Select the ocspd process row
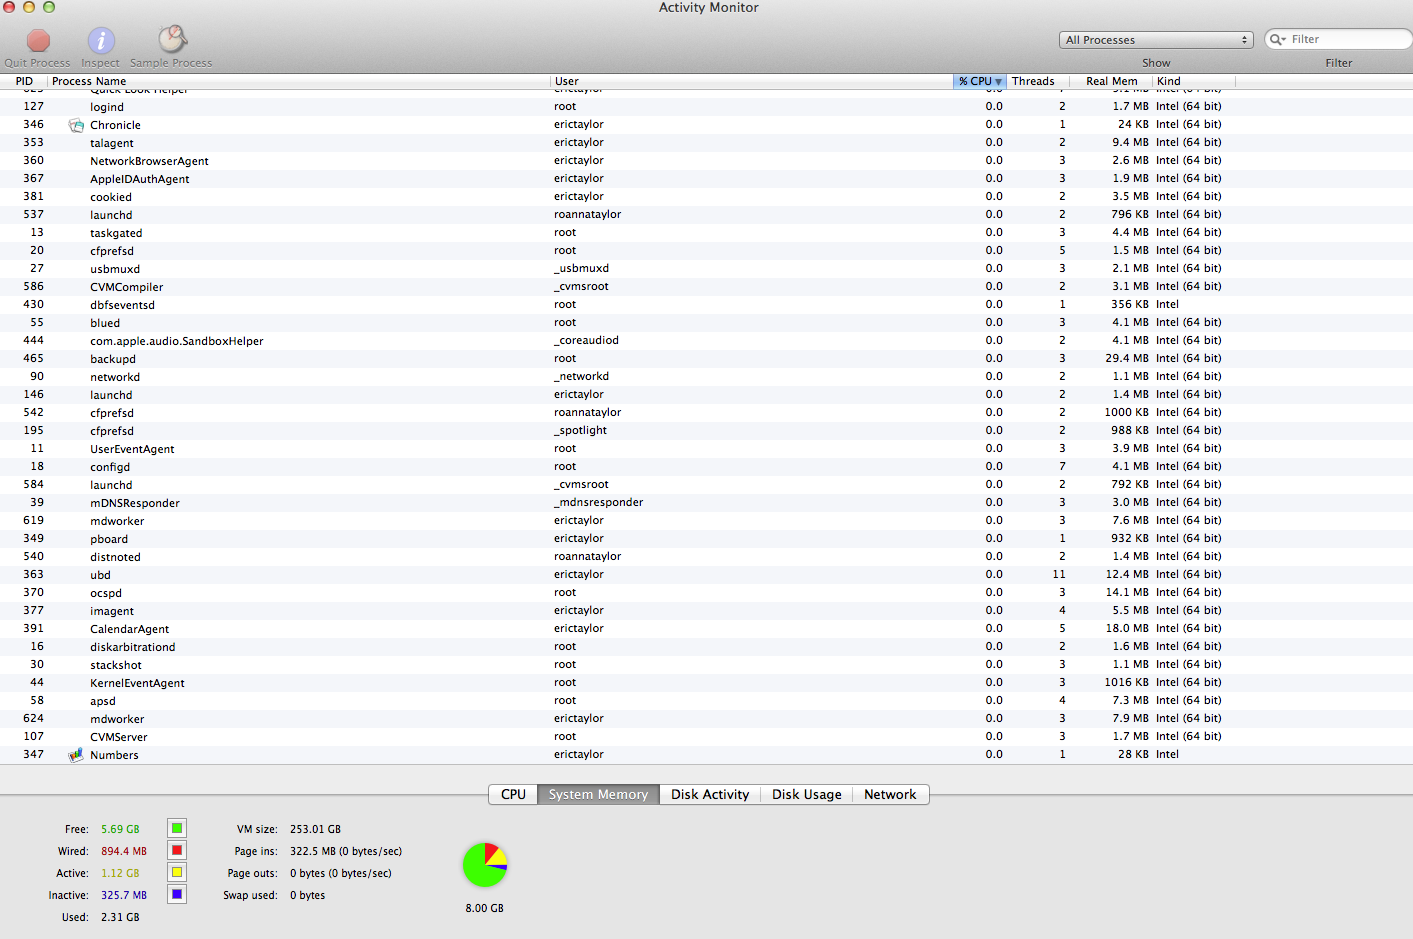Viewport: 1413px width, 939px height. coord(706,593)
